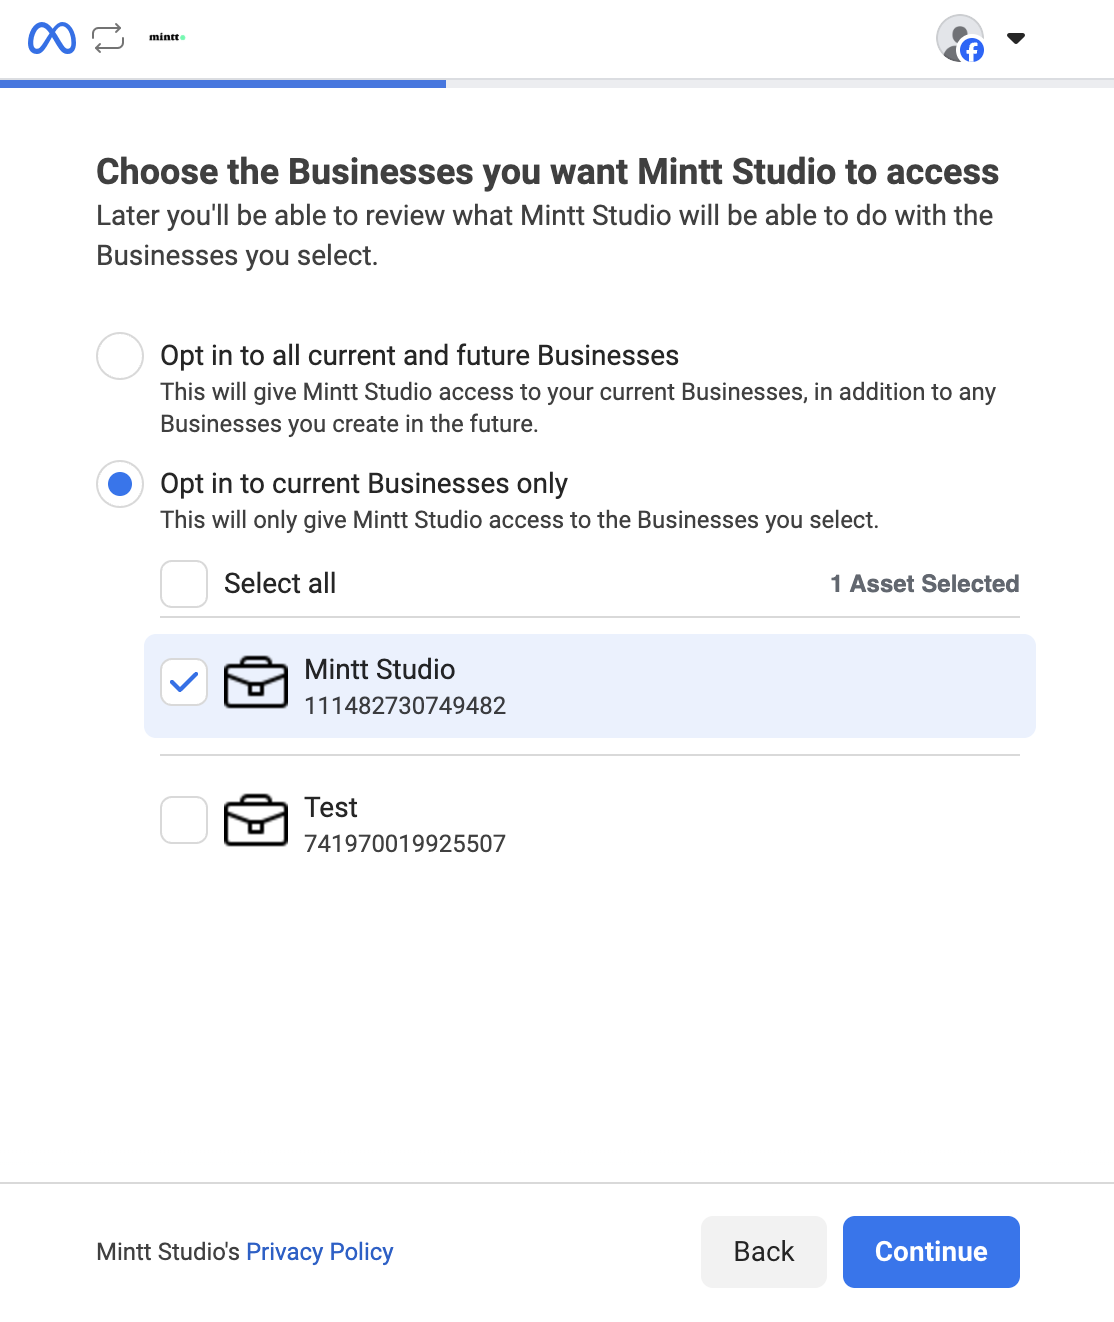This screenshot has height=1322, width=1114.
Task: Click the Back button
Action: point(763,1251)
